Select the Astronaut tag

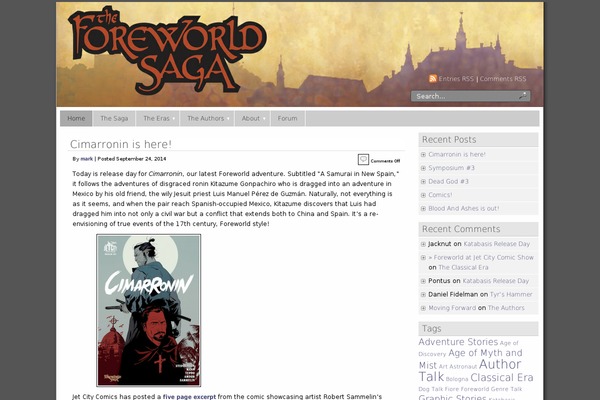[463, 367]
